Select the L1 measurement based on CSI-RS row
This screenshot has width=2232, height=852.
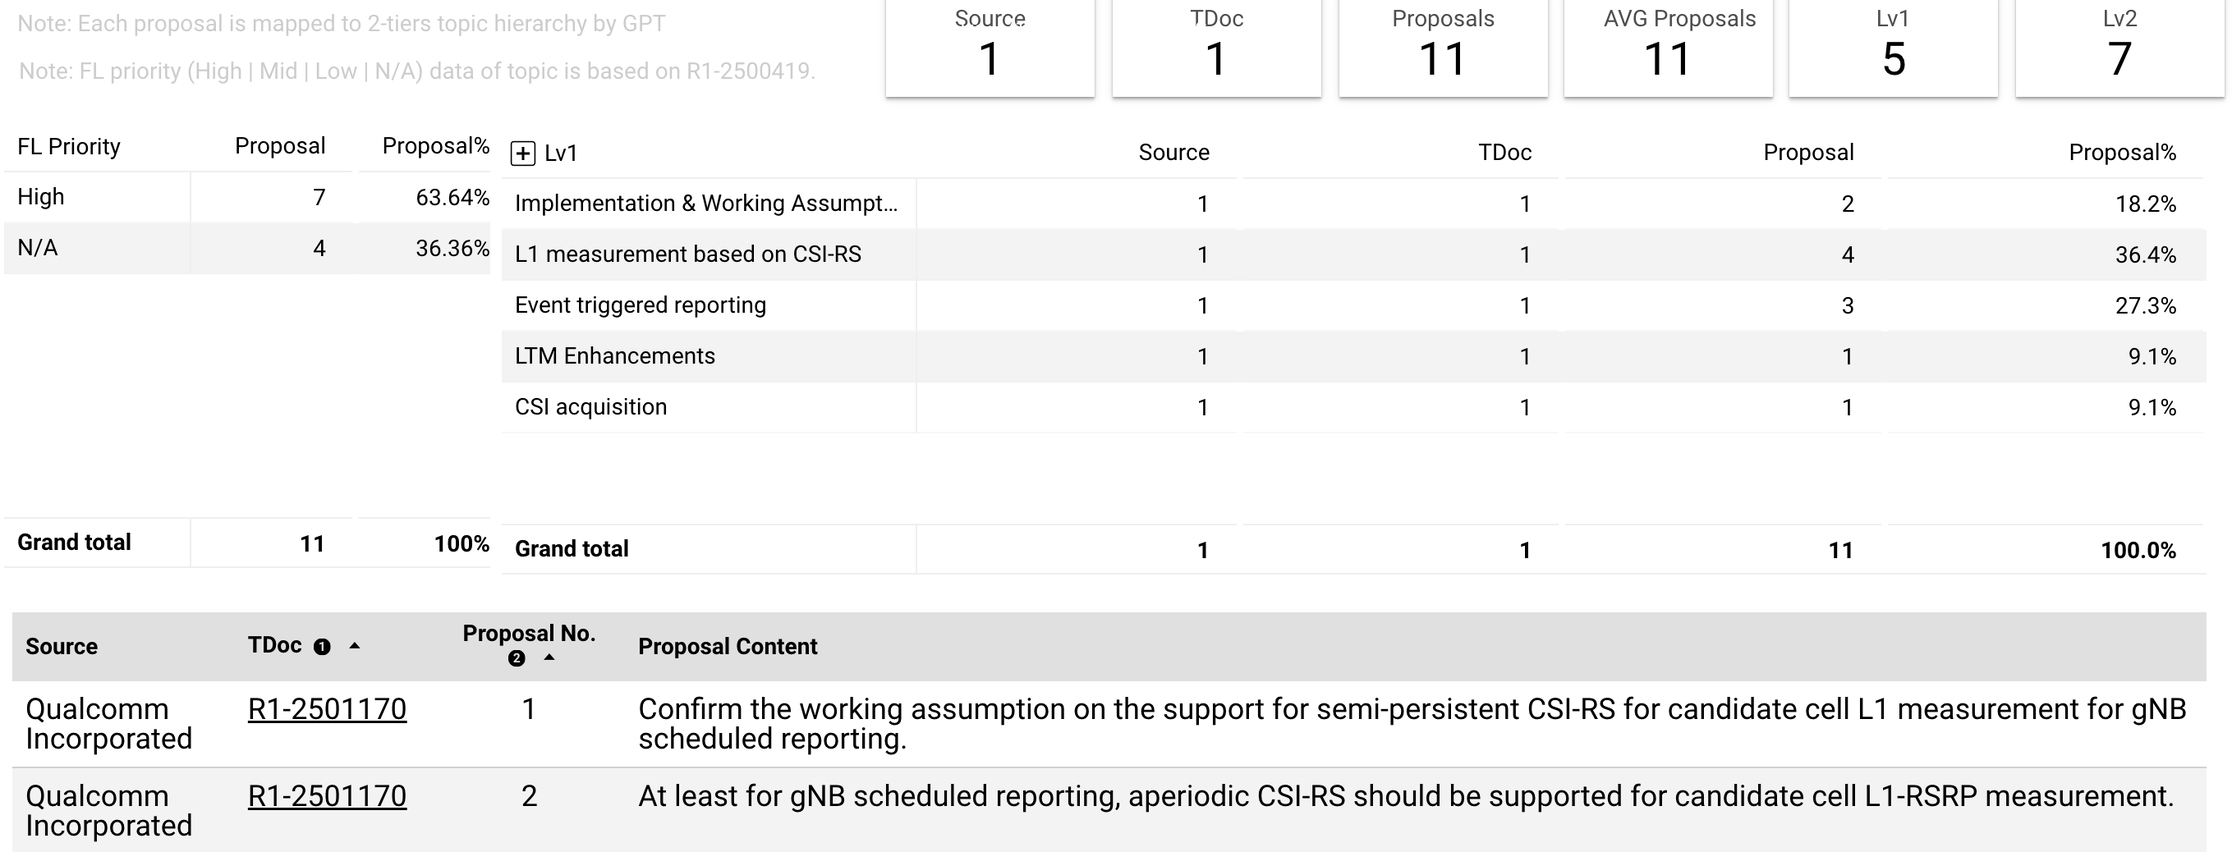coord(1354,254)
